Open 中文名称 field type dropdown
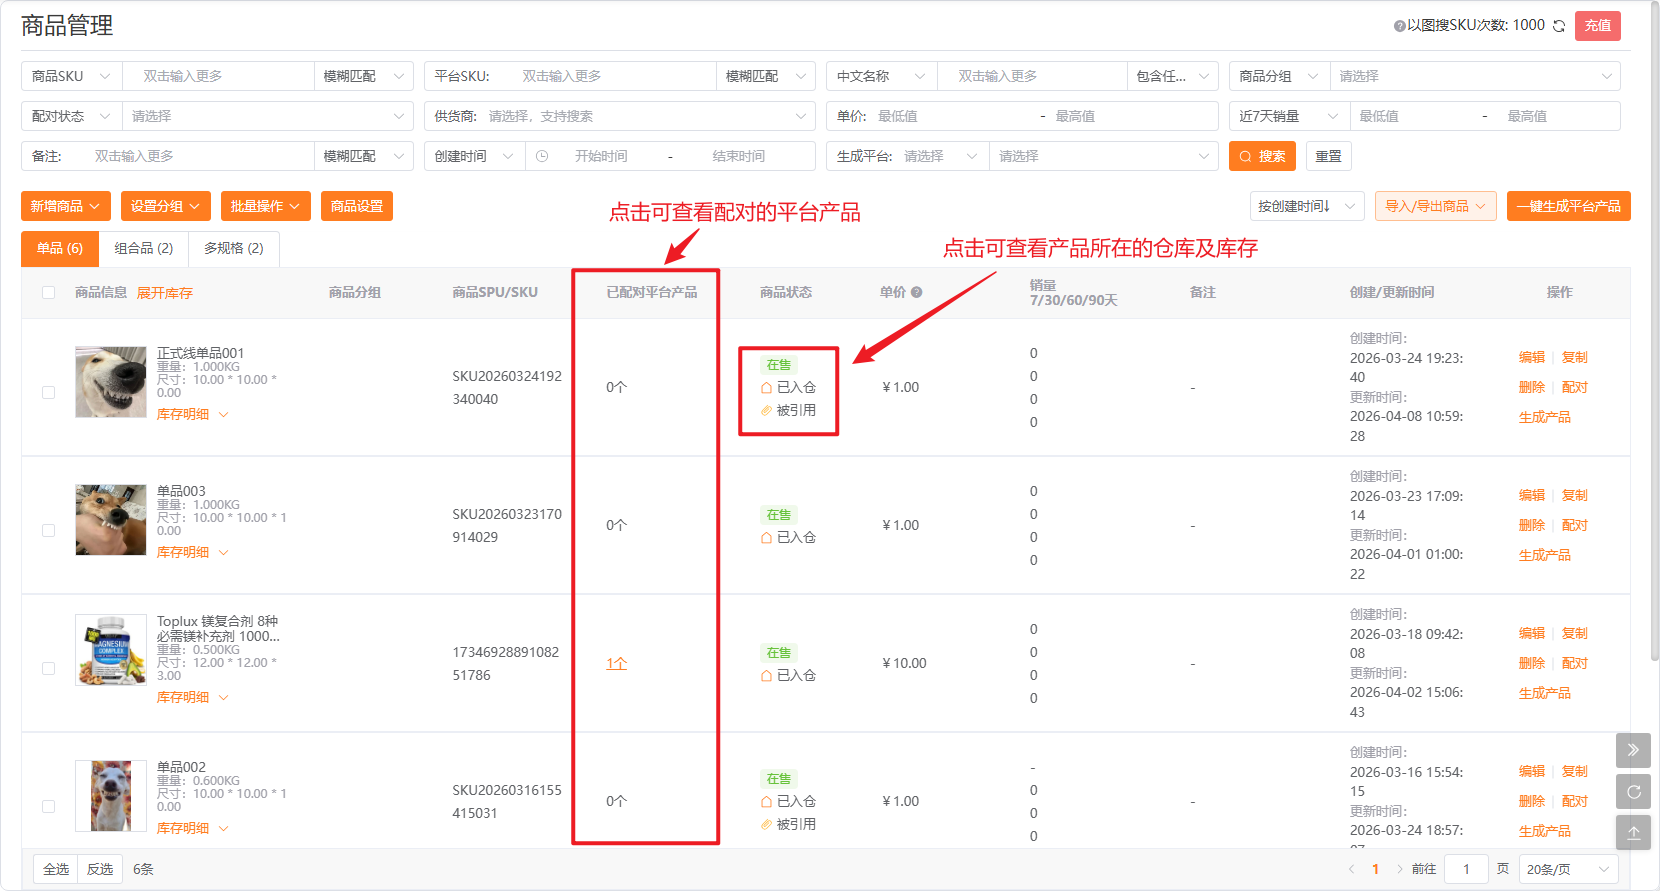 tap(881, 76)
